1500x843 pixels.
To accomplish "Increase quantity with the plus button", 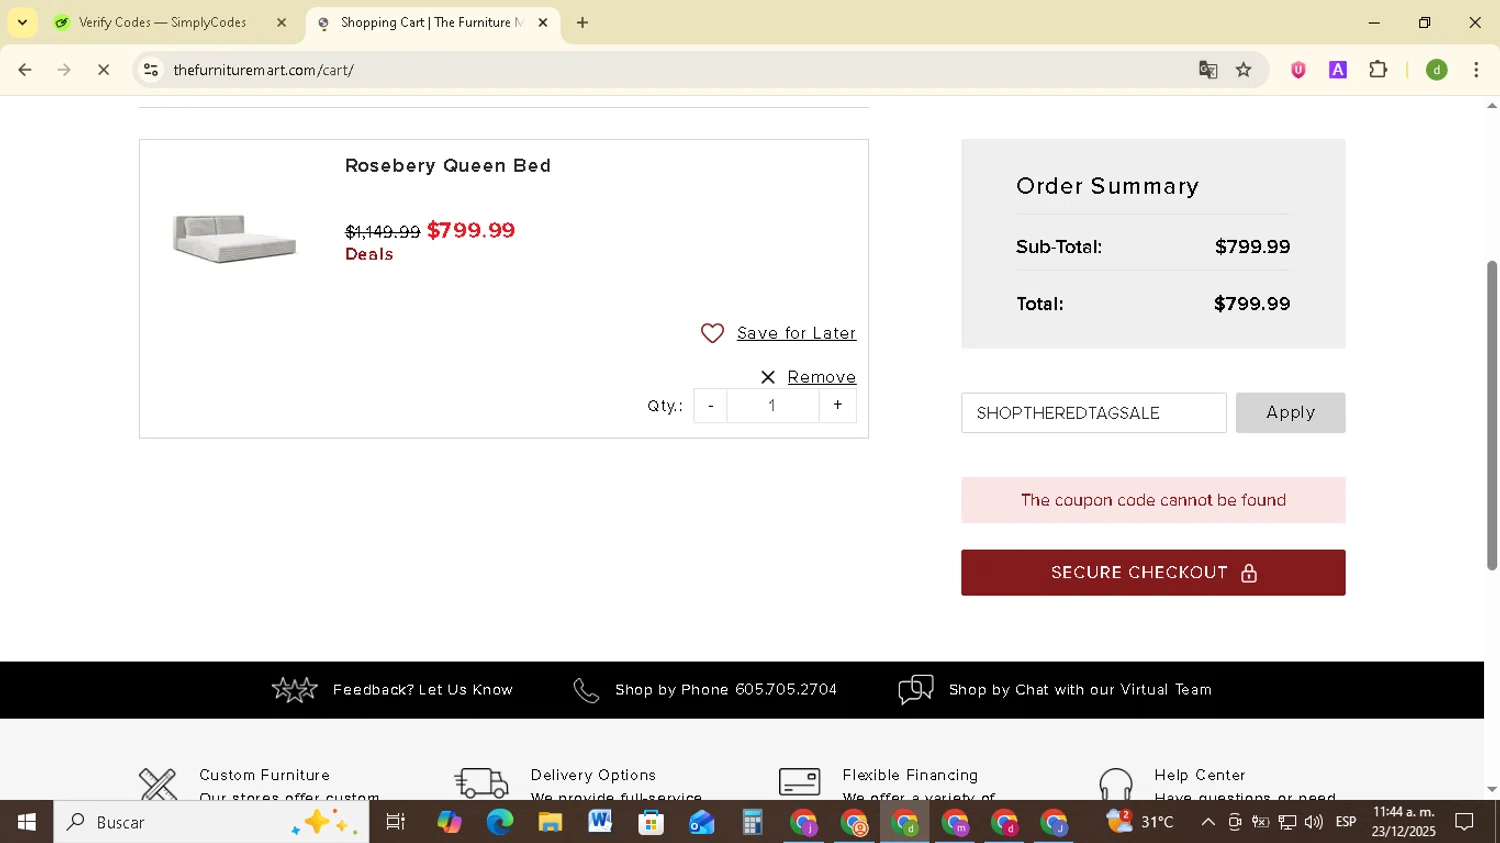I will 837,405.
